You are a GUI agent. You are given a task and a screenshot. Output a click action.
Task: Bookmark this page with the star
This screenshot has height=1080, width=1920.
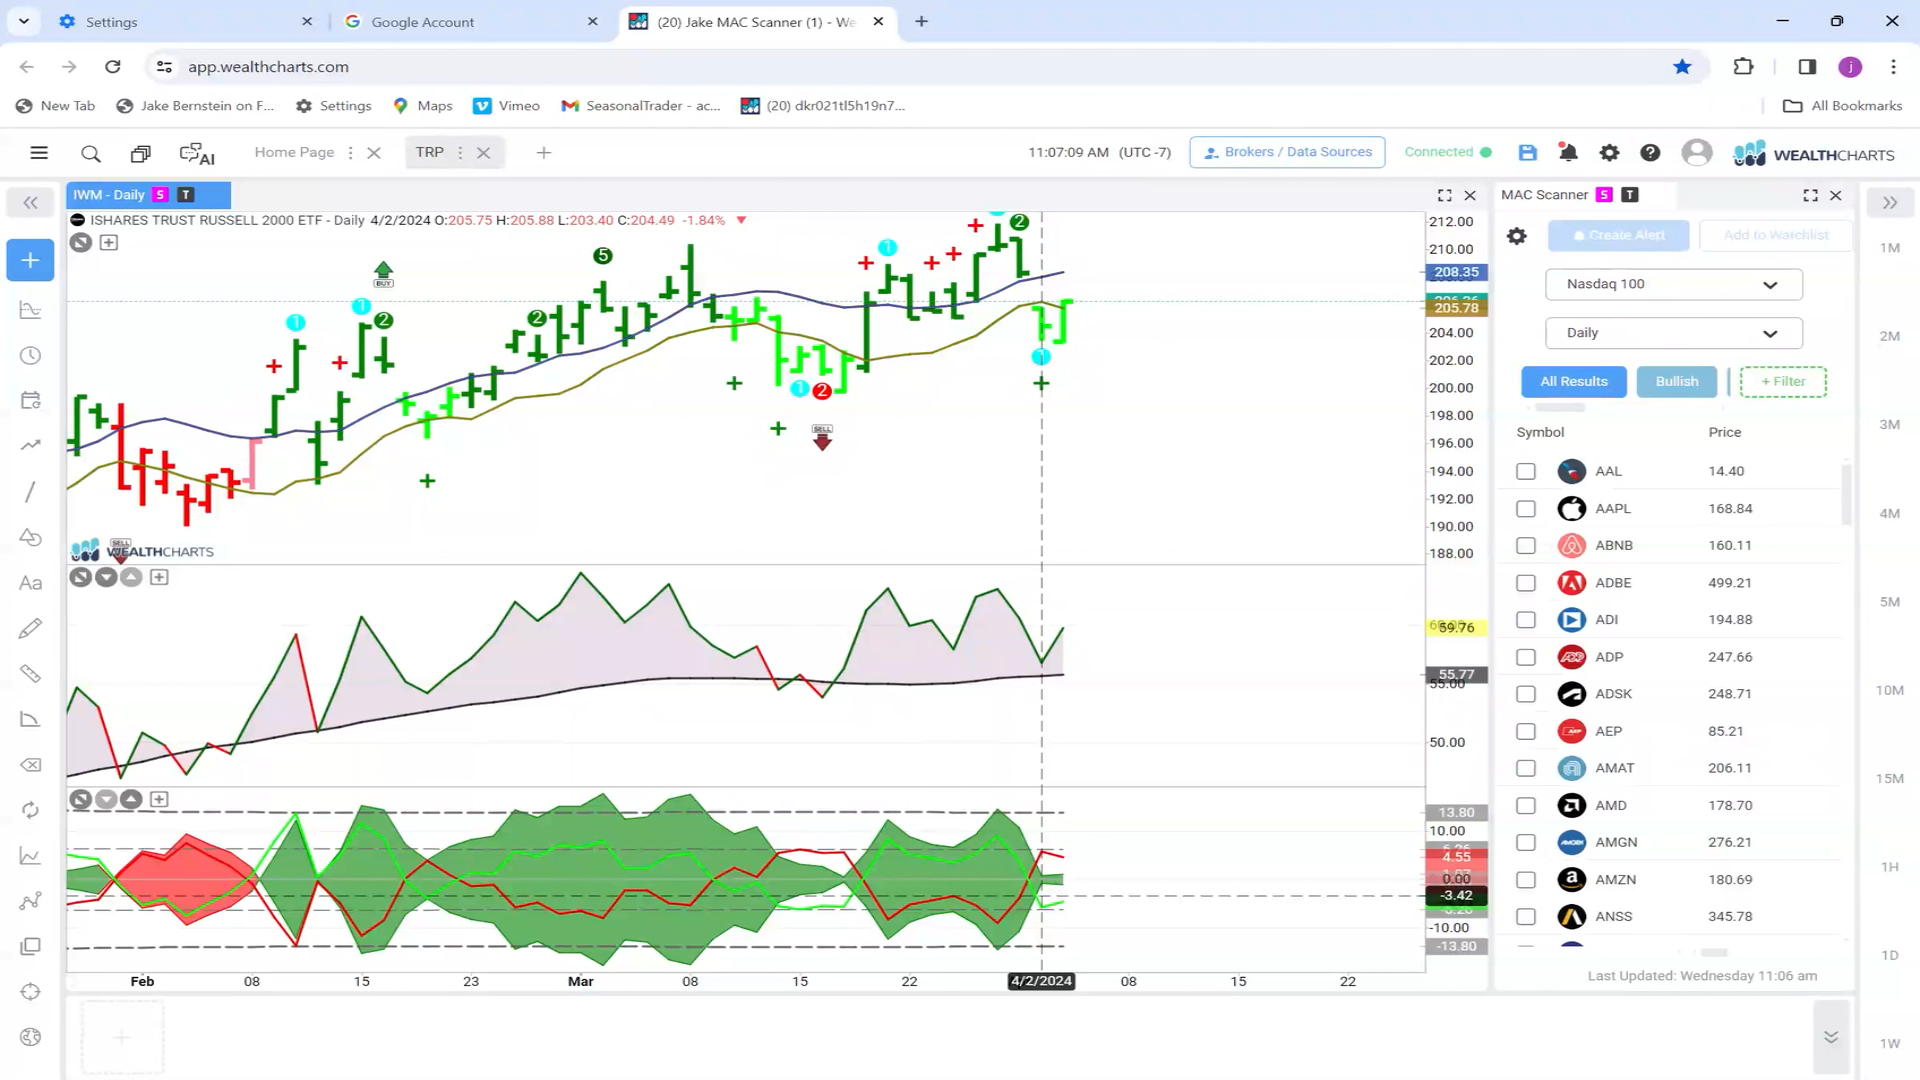(1682, 66)
